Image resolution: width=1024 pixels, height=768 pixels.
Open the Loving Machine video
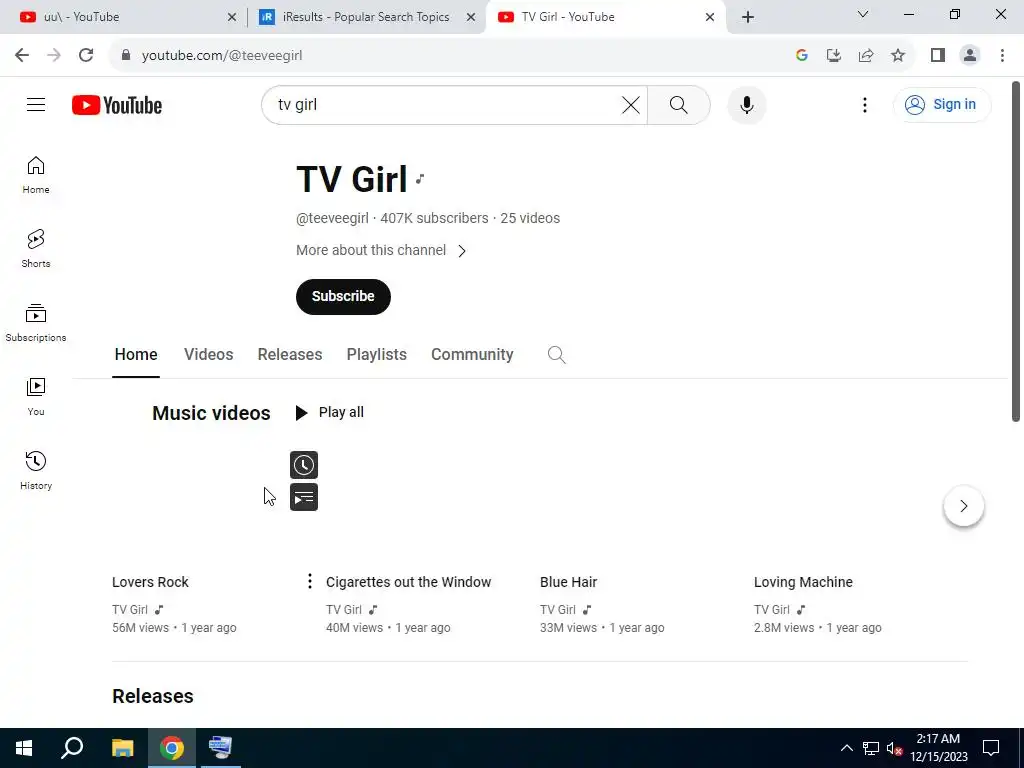pyautogui.click(x=803, y=582)
